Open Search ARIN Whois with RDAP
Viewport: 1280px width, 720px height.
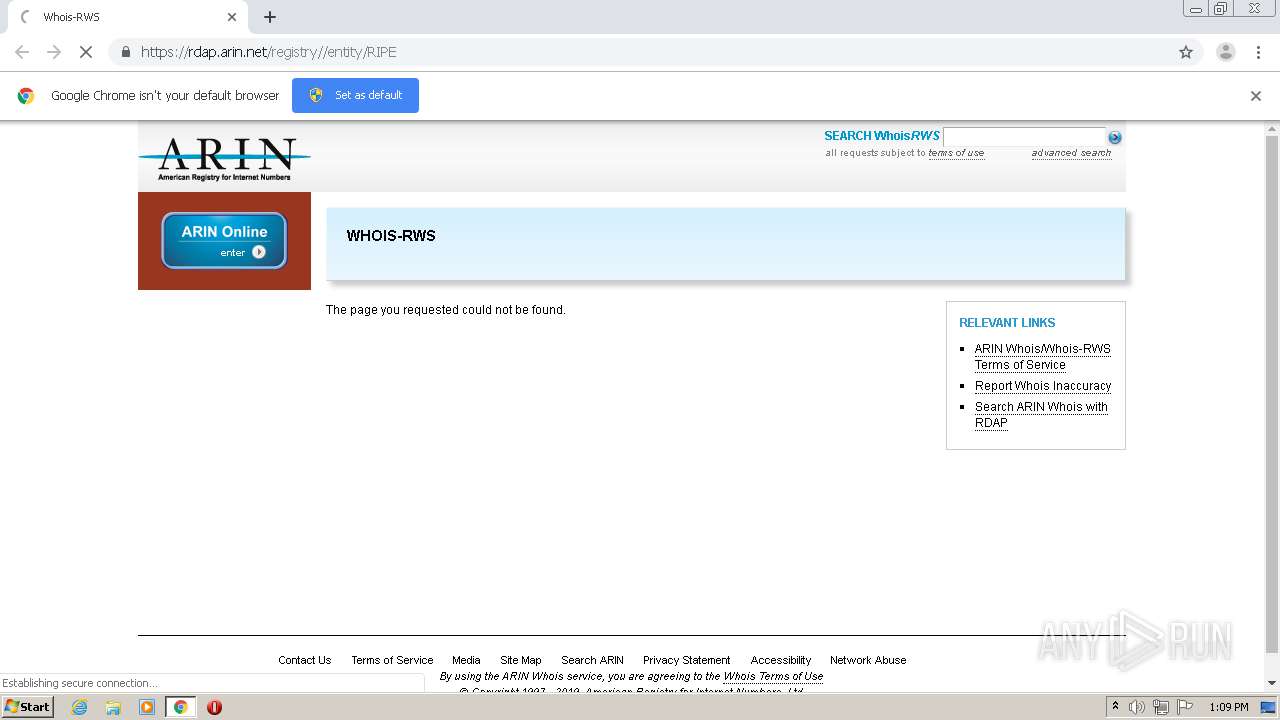(x=1041, y=415)
